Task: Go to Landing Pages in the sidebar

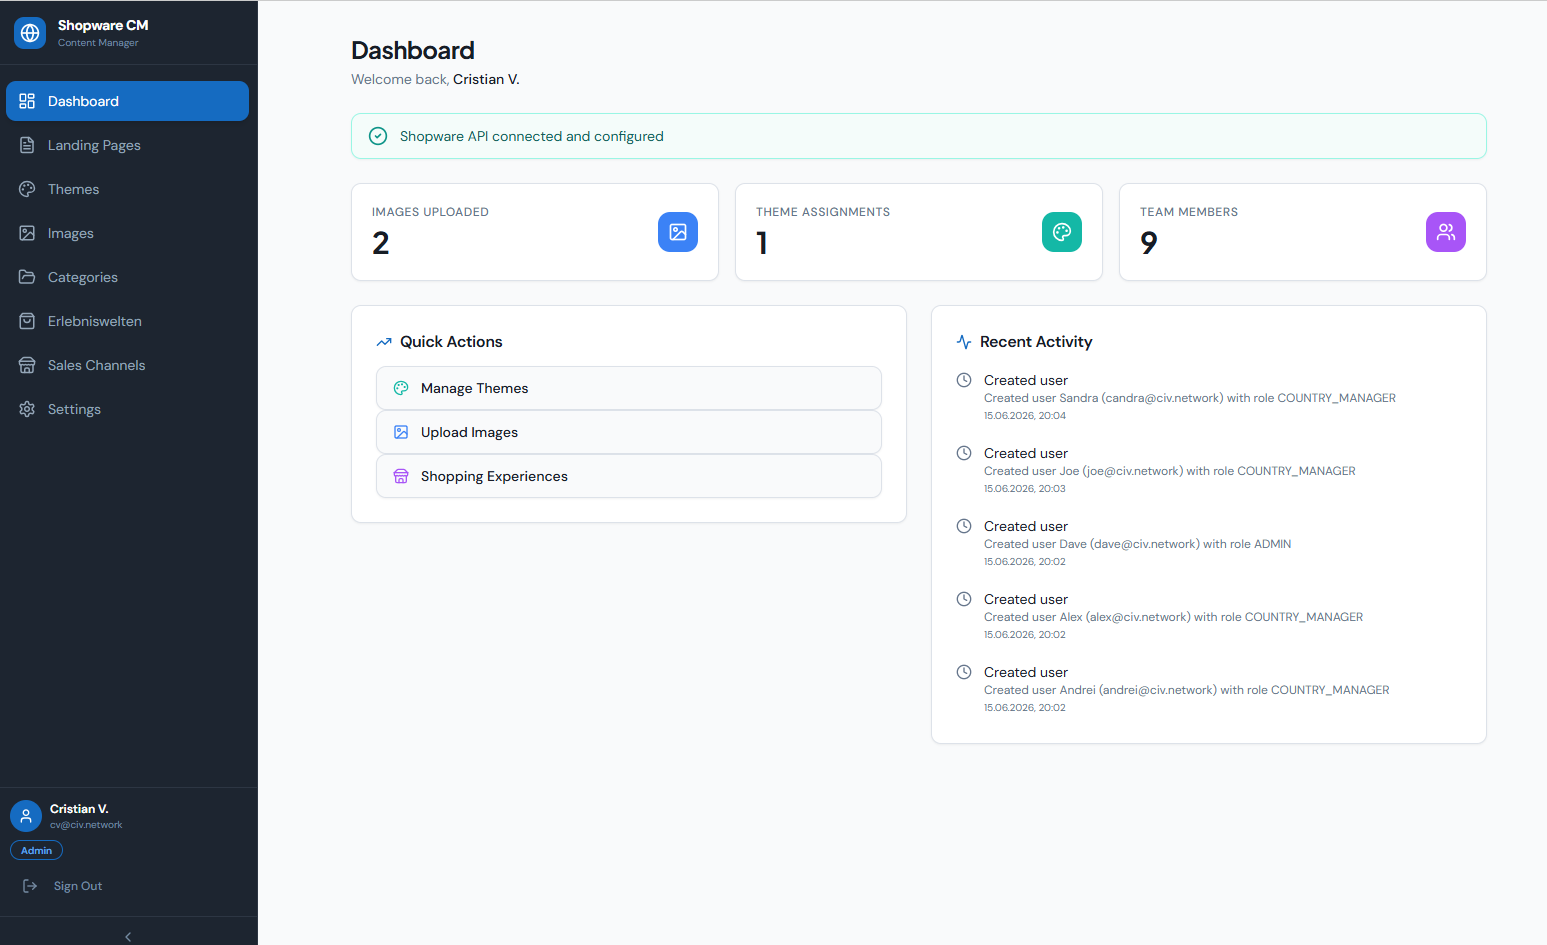Action: [x=128, y=145]
